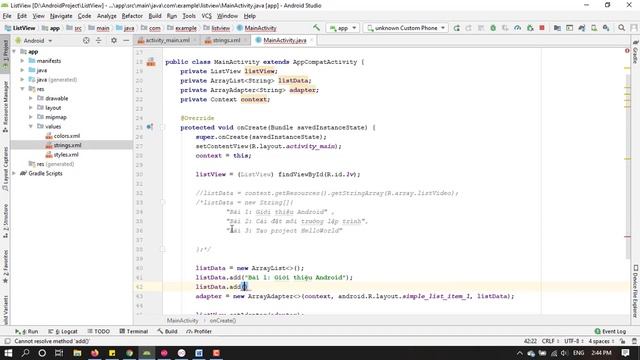Viewport: 640px width, 360px height.
Task: Close the MainActivity.java tab
Action: click(312, 40)
